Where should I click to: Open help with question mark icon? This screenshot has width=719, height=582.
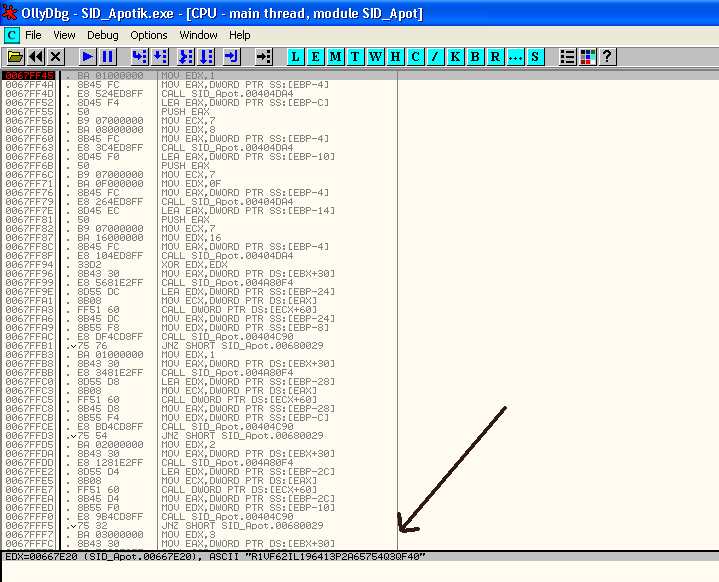[x=607, y=57]
